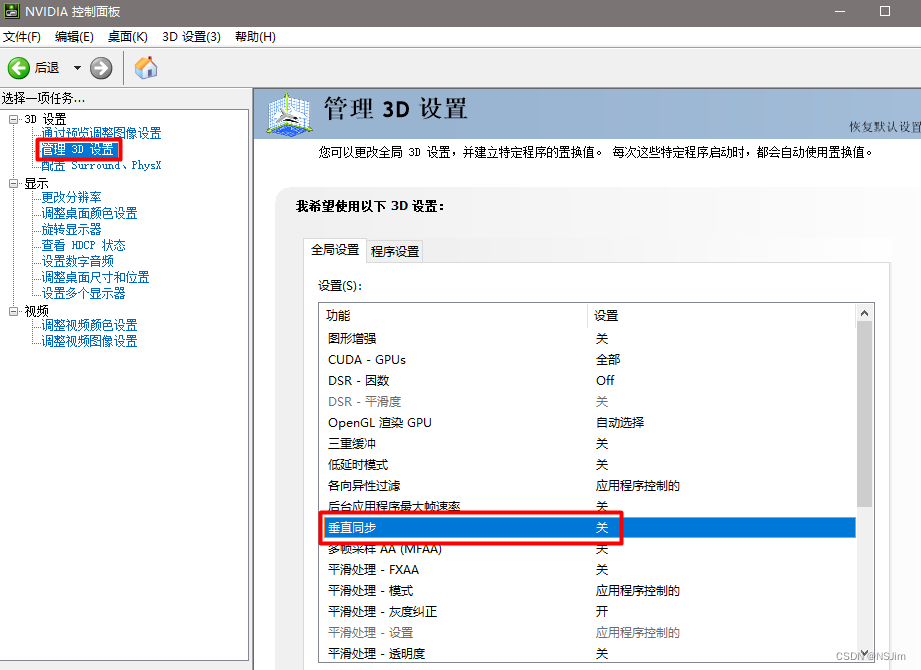Image resolution: width=921 pixels, height=670 pixels.
Task: Maximize the NVIDIA 控制面板 window
Action: click(x=885, y=11)
